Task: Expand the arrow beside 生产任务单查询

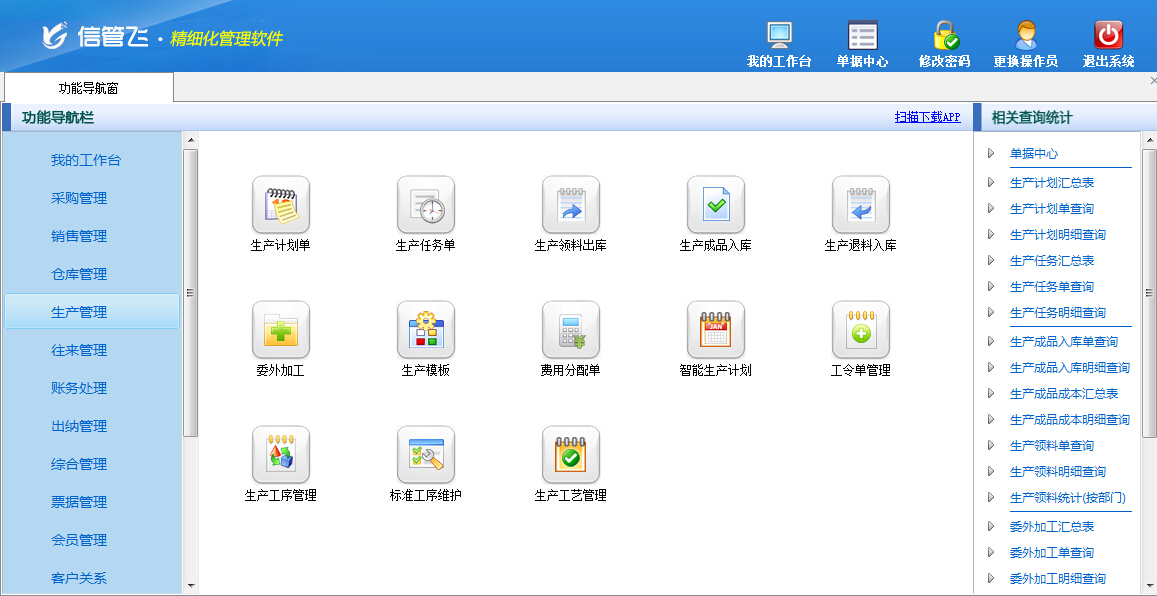Action: click(990, 287)
